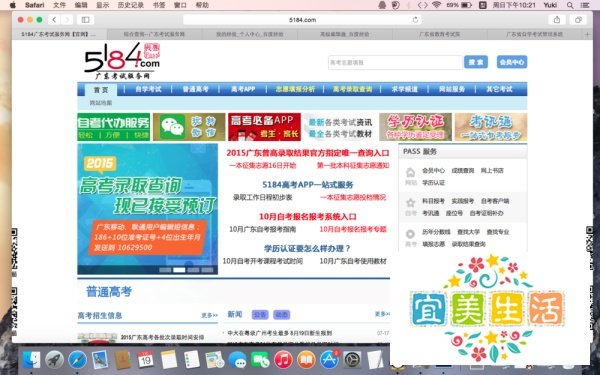600x375 pixels.
Task: Open 2015广东普高录取结果官方指定唯一查询入口 link
Action: point(308,153)
